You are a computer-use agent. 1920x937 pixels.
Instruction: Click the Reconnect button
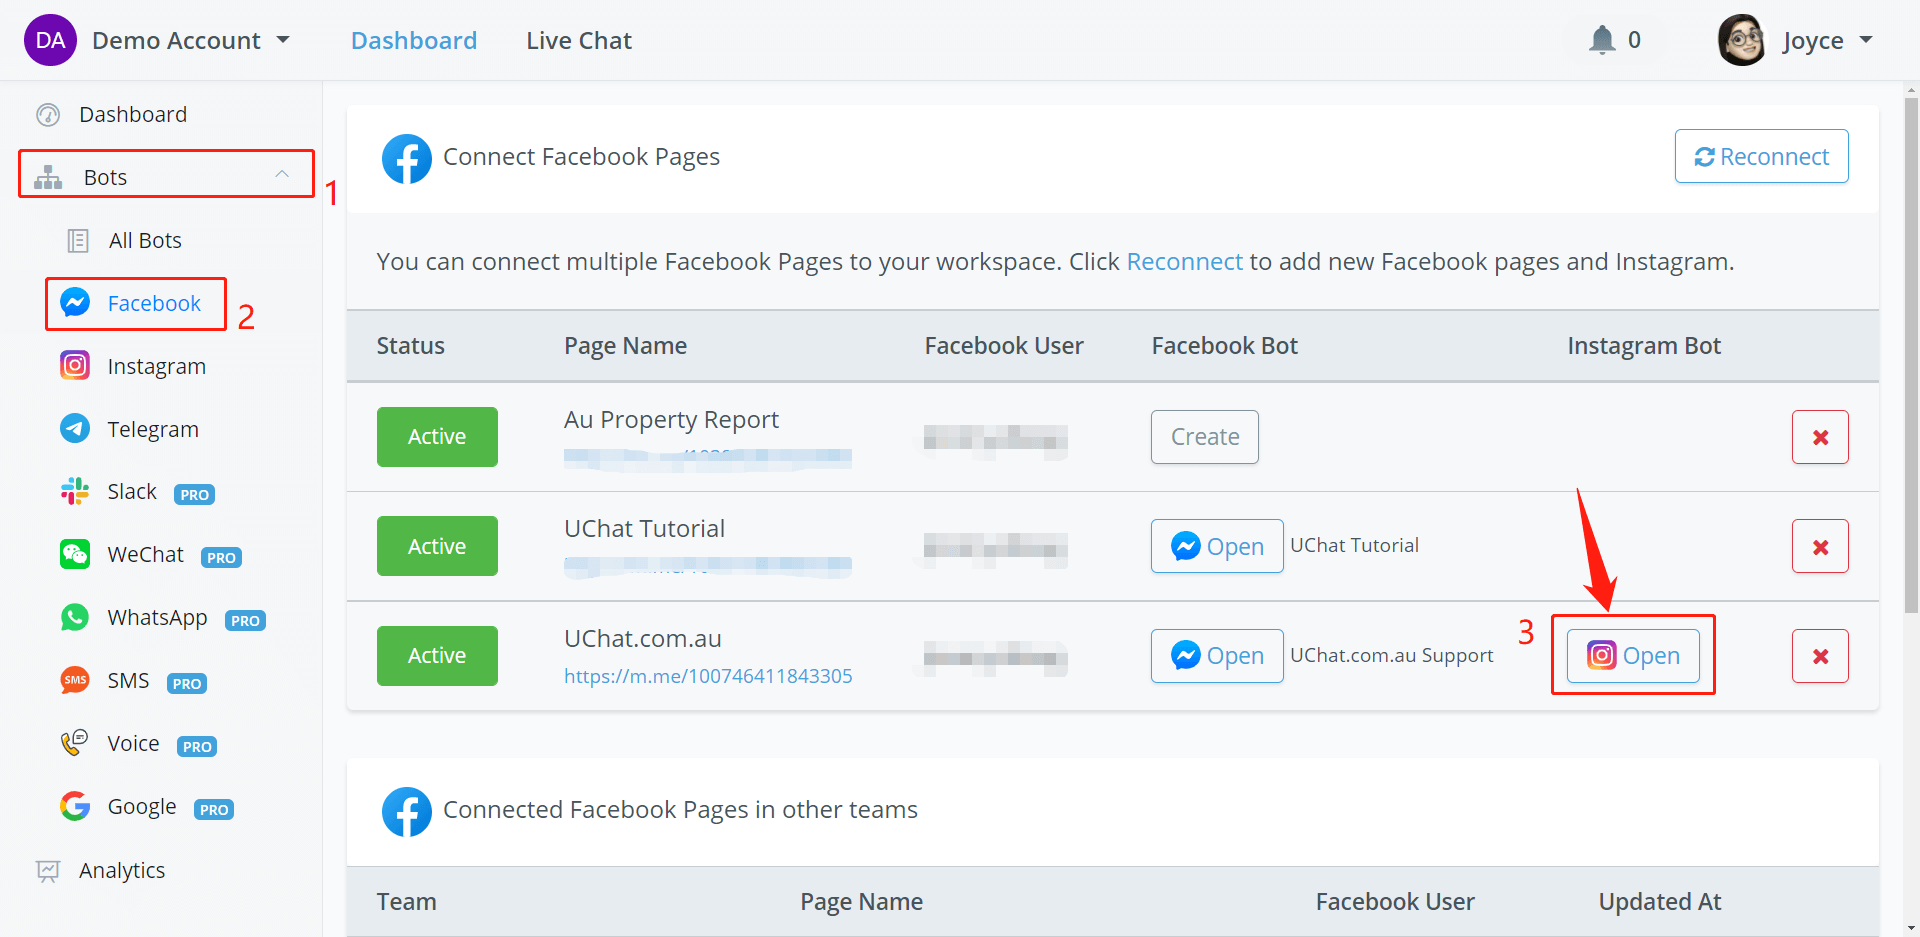point(1761,156)
